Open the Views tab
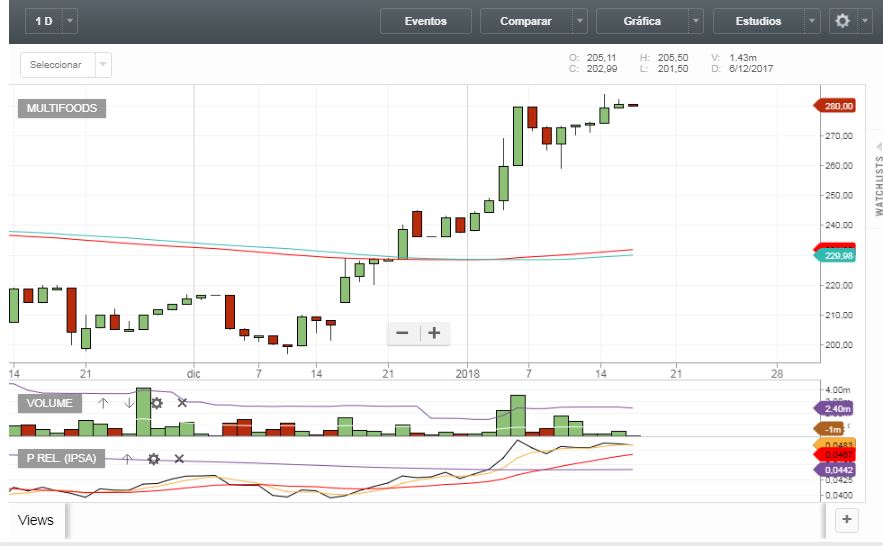Image resolution: width=883 pixels, height=550 pixels. coord(36,520)
